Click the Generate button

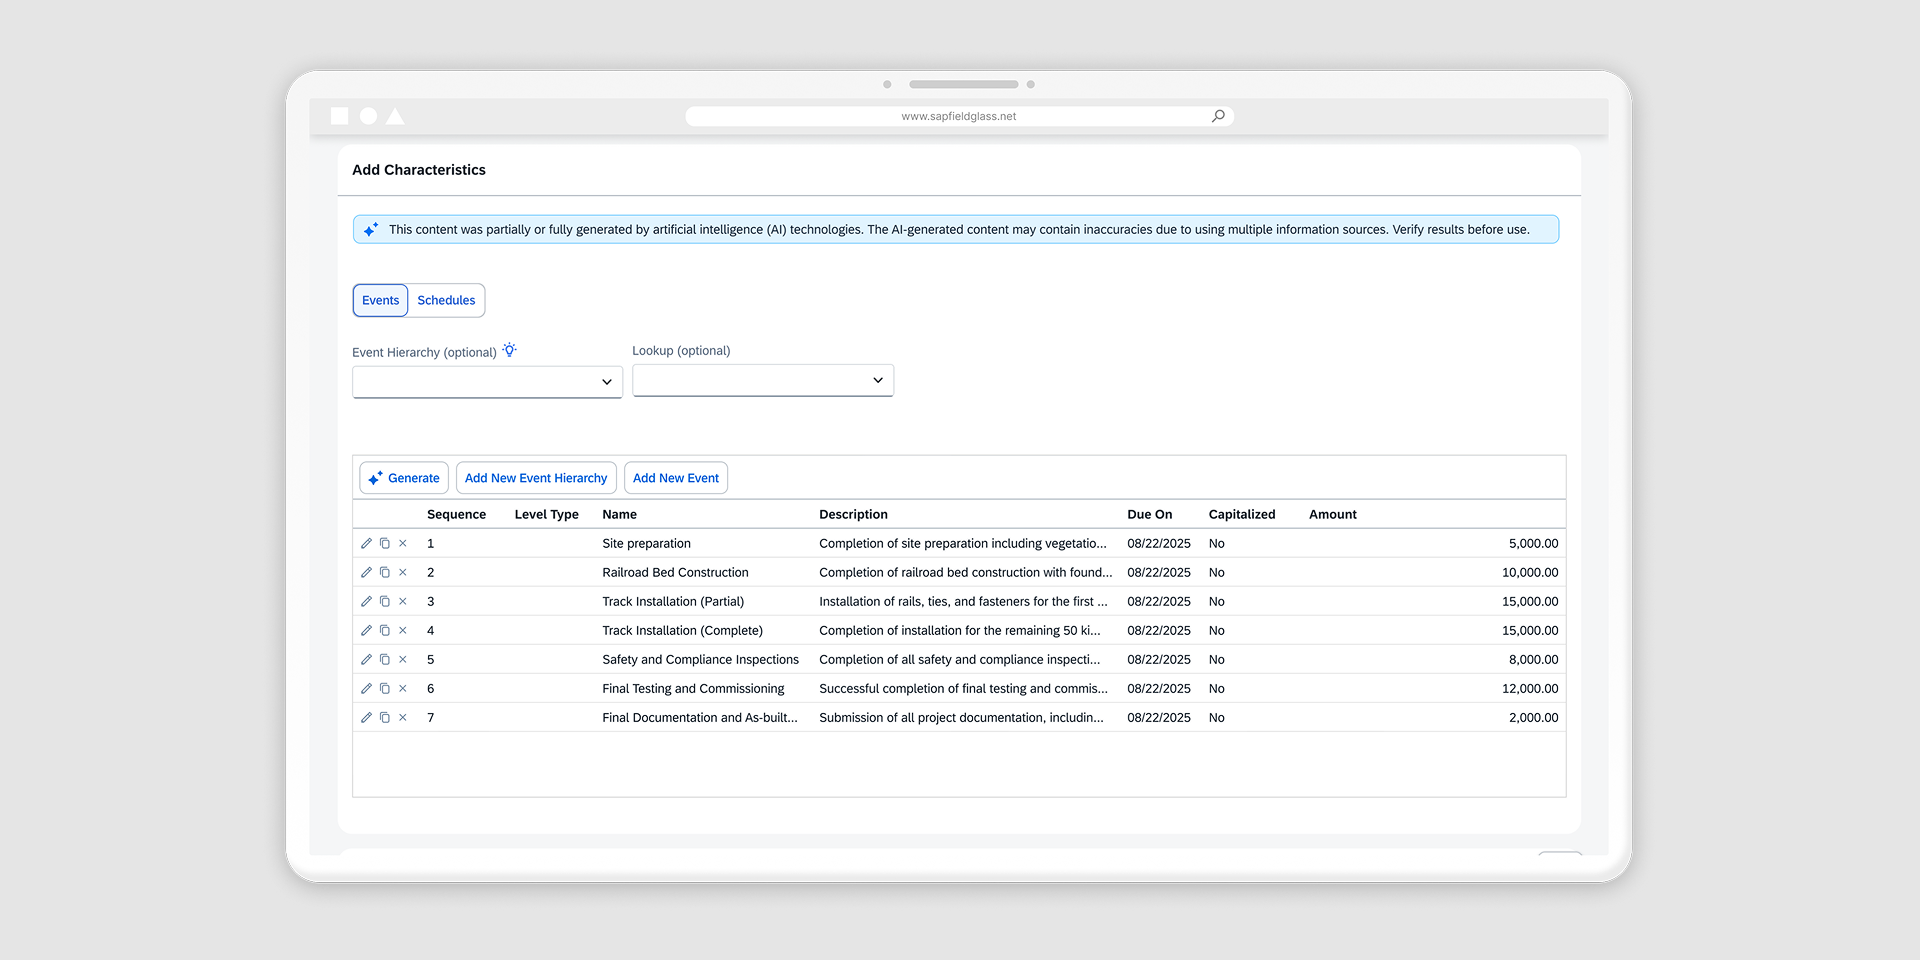pos(404,478)
